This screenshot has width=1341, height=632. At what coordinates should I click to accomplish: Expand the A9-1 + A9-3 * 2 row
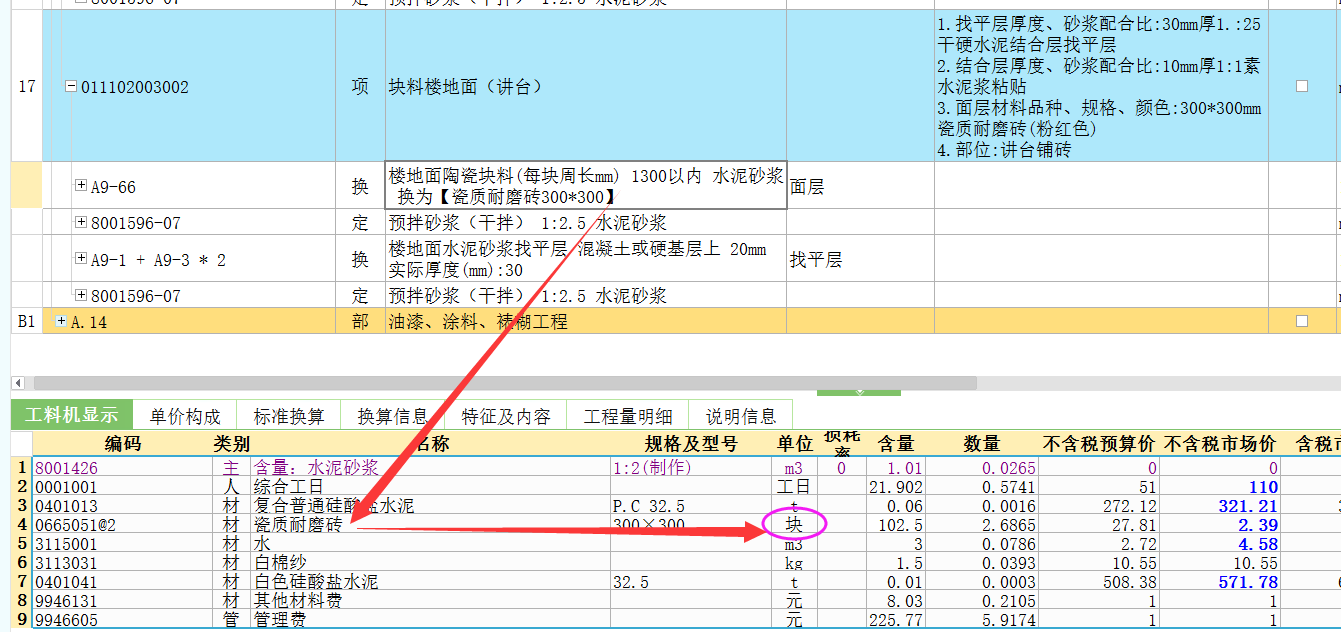click(81, 259)
